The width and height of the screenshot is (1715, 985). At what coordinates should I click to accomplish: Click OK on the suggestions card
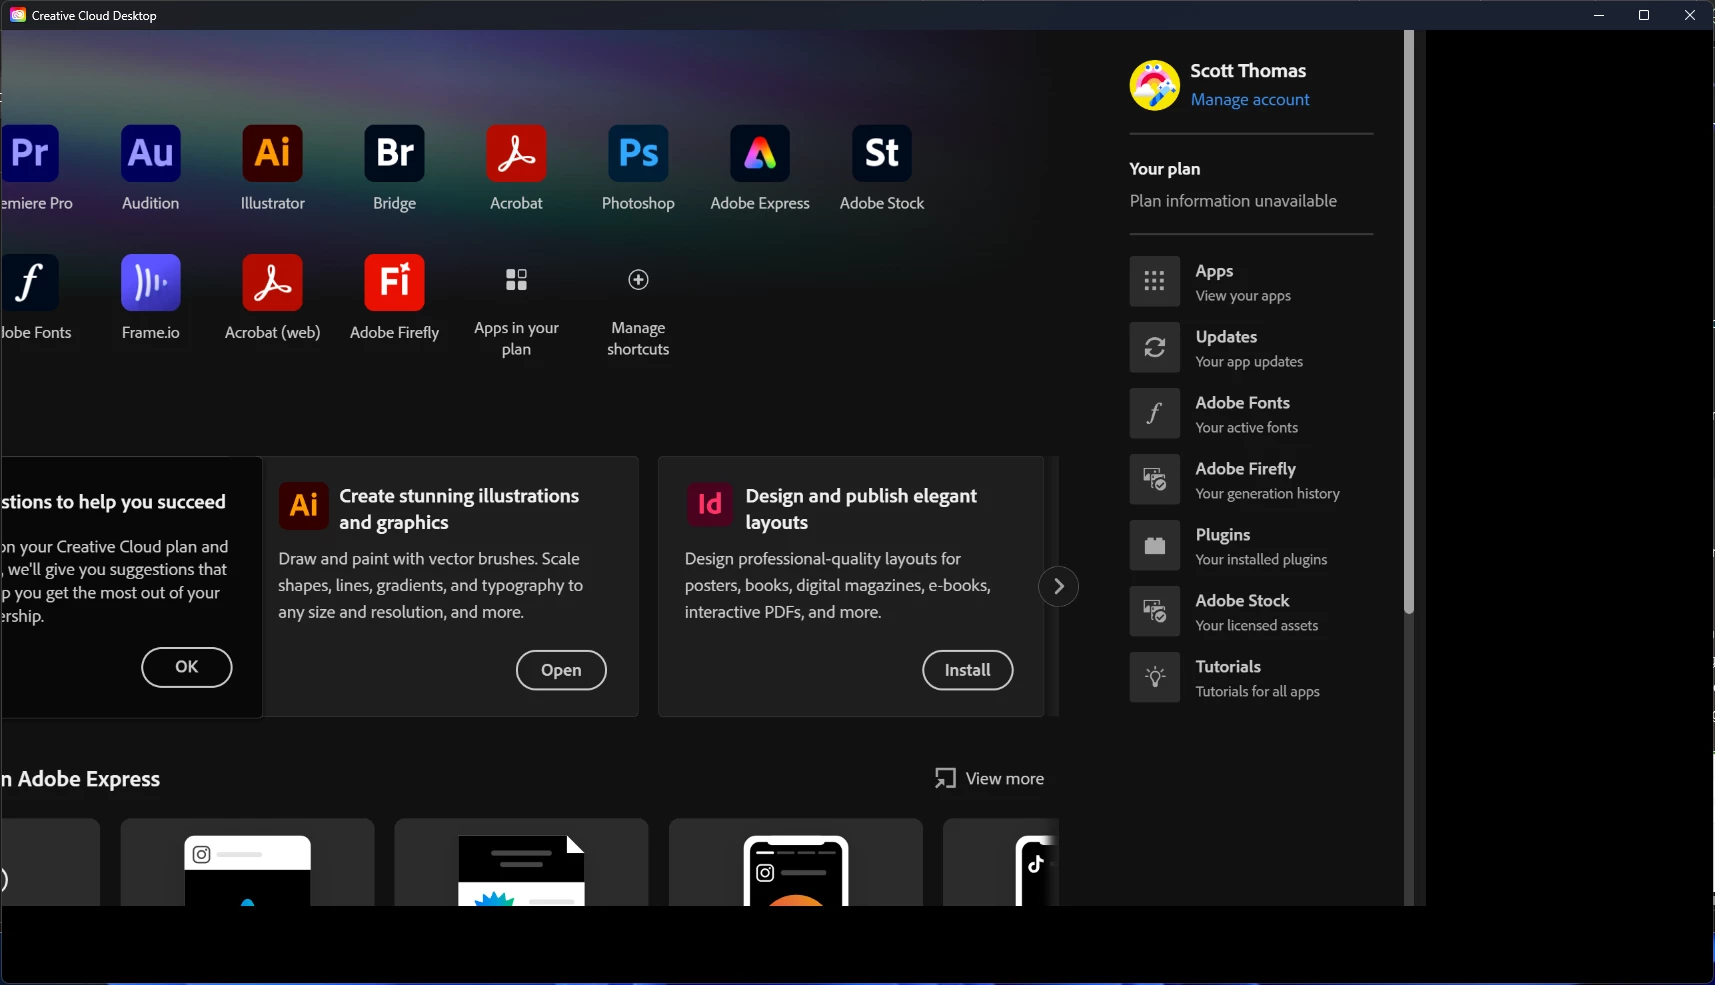click(187, 667)
